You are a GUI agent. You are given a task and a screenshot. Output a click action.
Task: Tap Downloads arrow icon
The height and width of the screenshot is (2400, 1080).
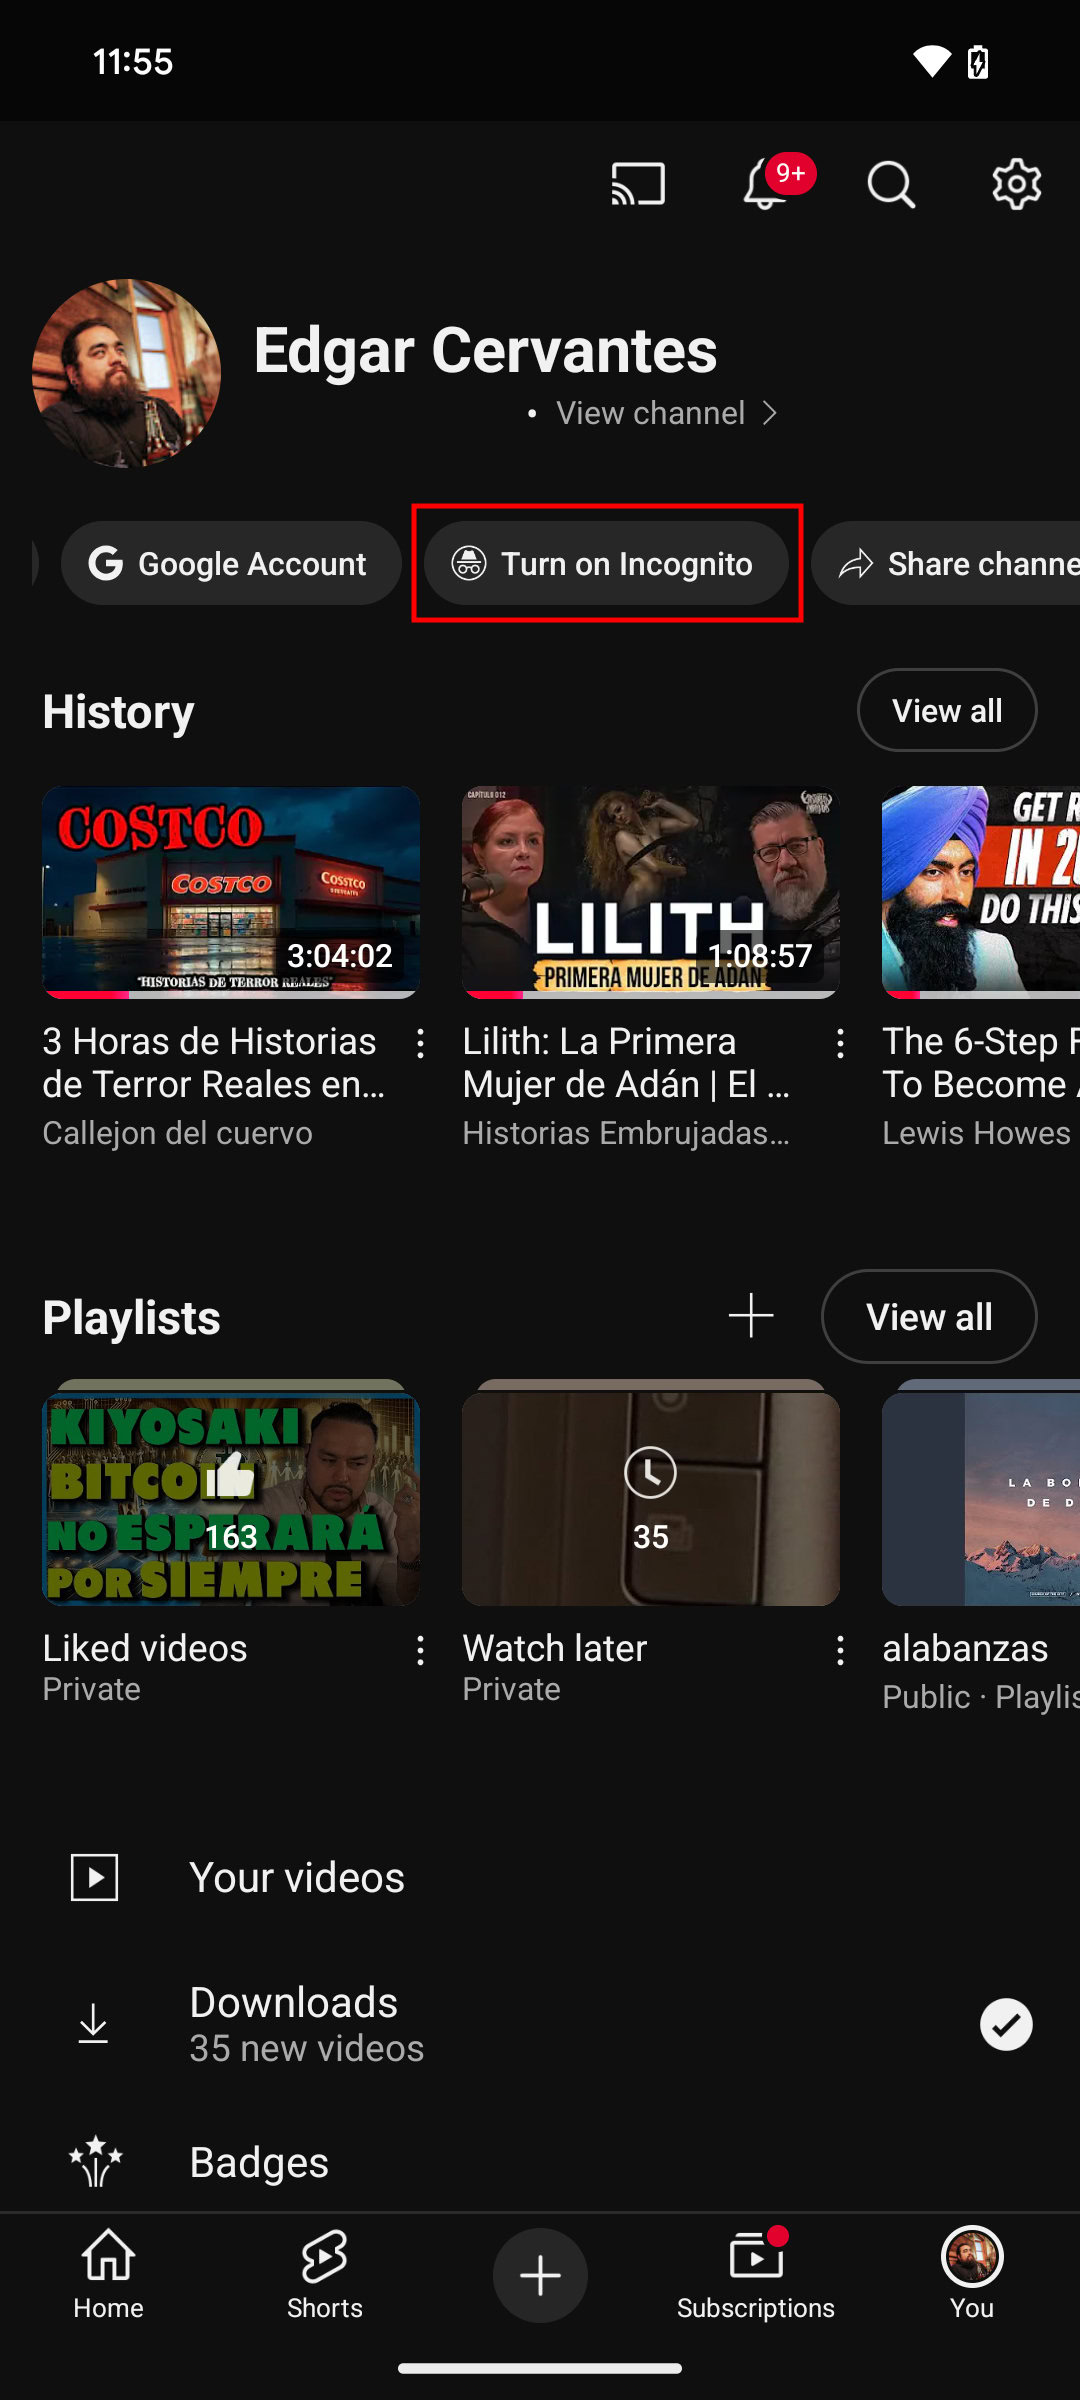[x=93, y=2024]
